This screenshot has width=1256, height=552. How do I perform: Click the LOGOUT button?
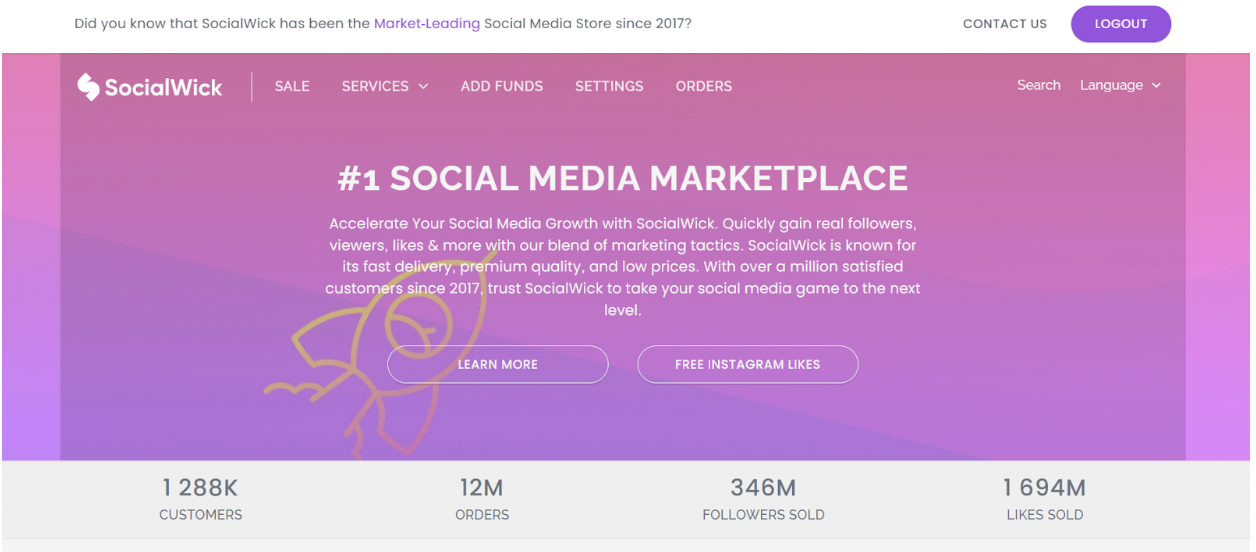pos(1121,24)
